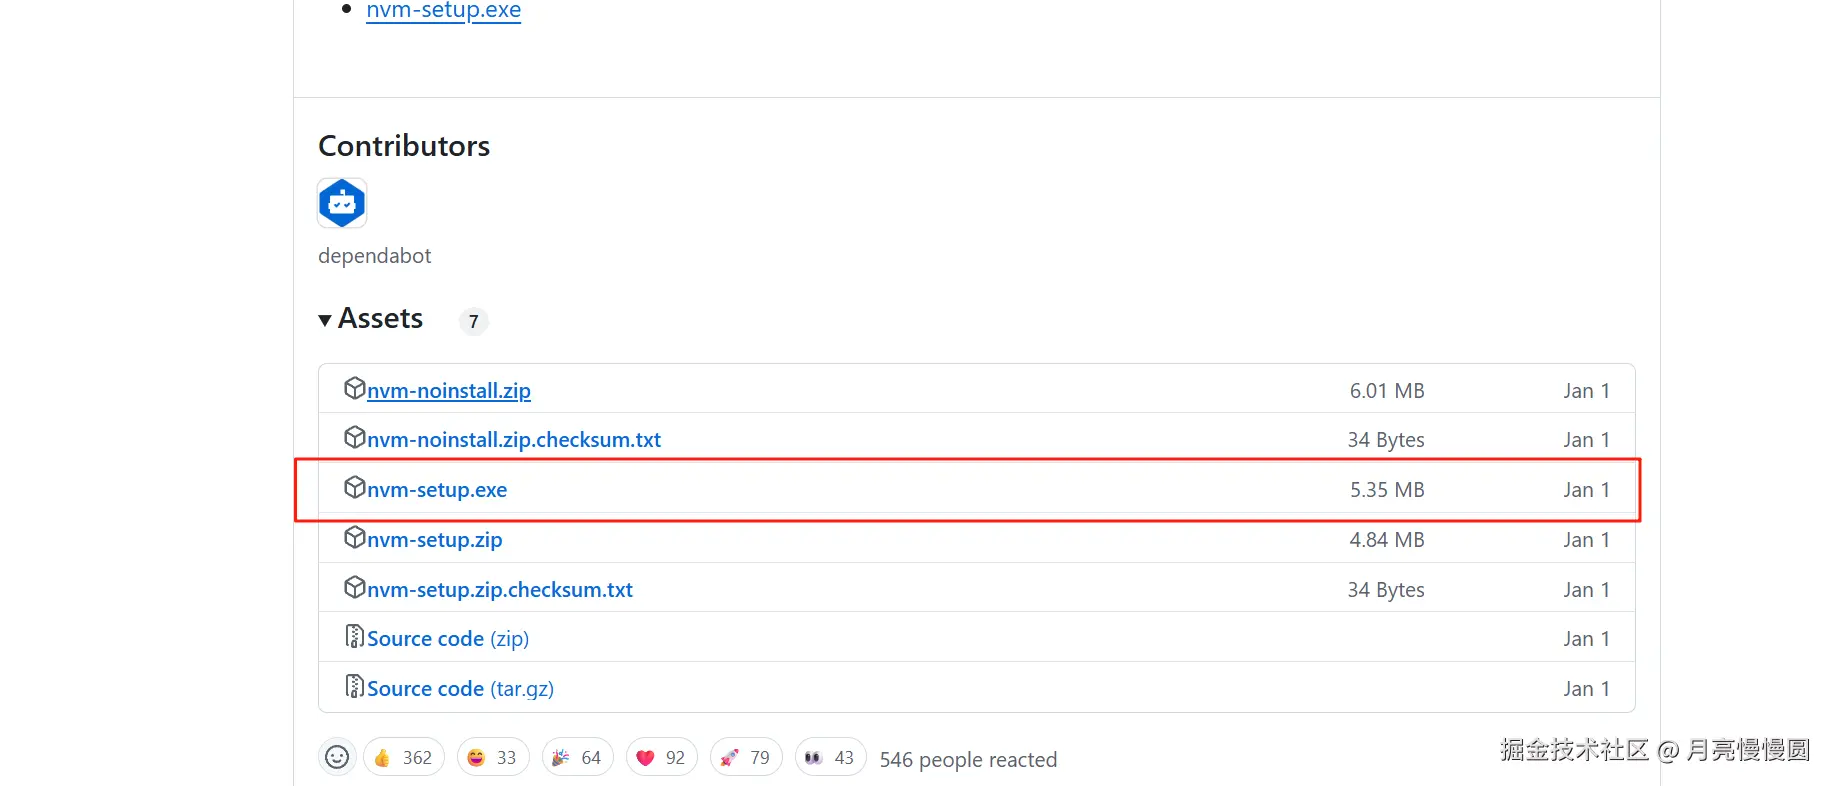
Task: Click package icon beside nvm-noinstall.zip.checksum.txt
Action: click(x=354, y=437)
